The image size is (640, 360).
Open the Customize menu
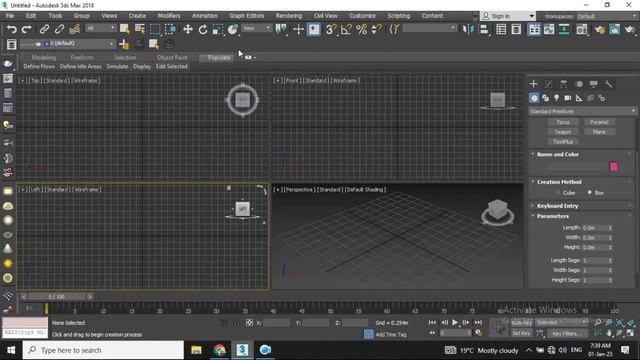pos(362,16)
